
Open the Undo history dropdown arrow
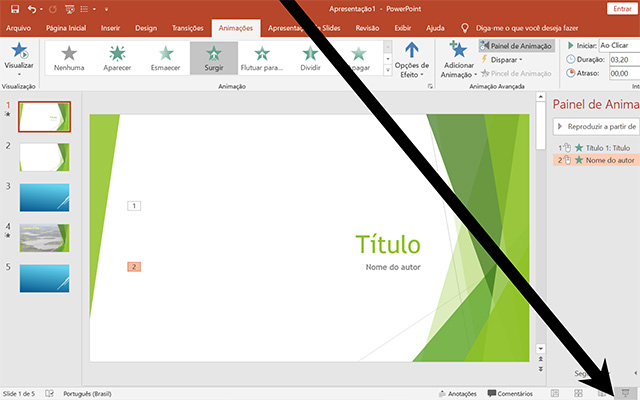[x=41, y=9]
